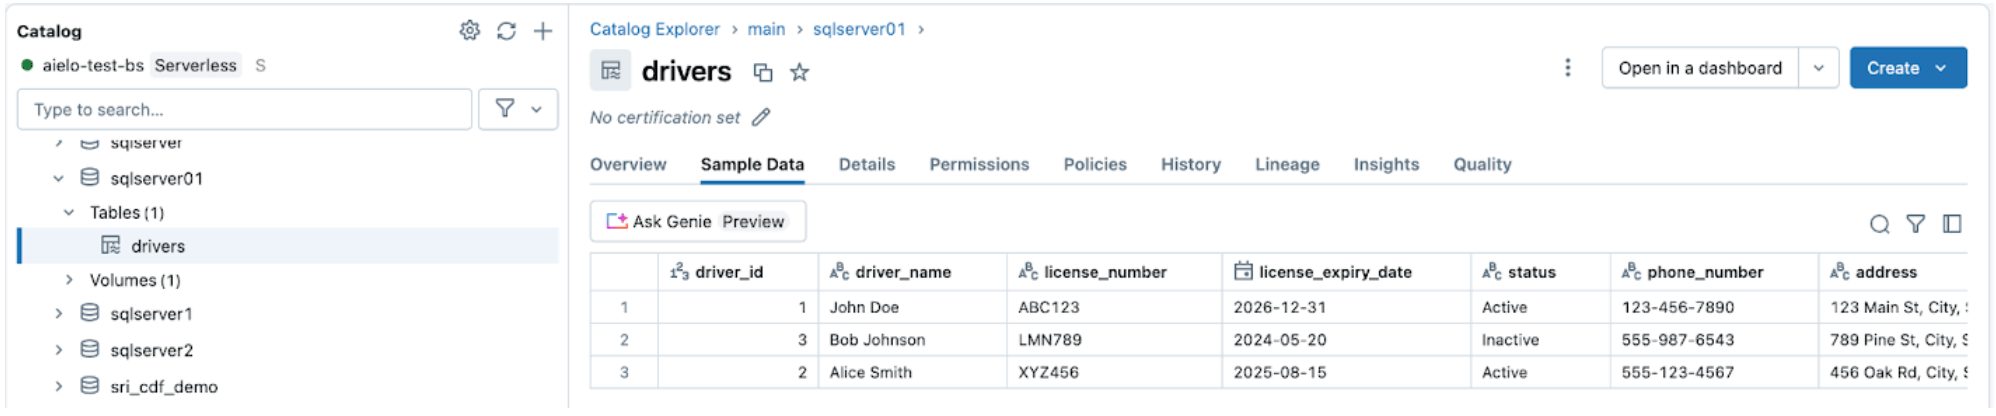Collapse the sqlserver01 schema
Image resolution: width=1996 pixels, height=416 pixels.
[x=59, y=179]
